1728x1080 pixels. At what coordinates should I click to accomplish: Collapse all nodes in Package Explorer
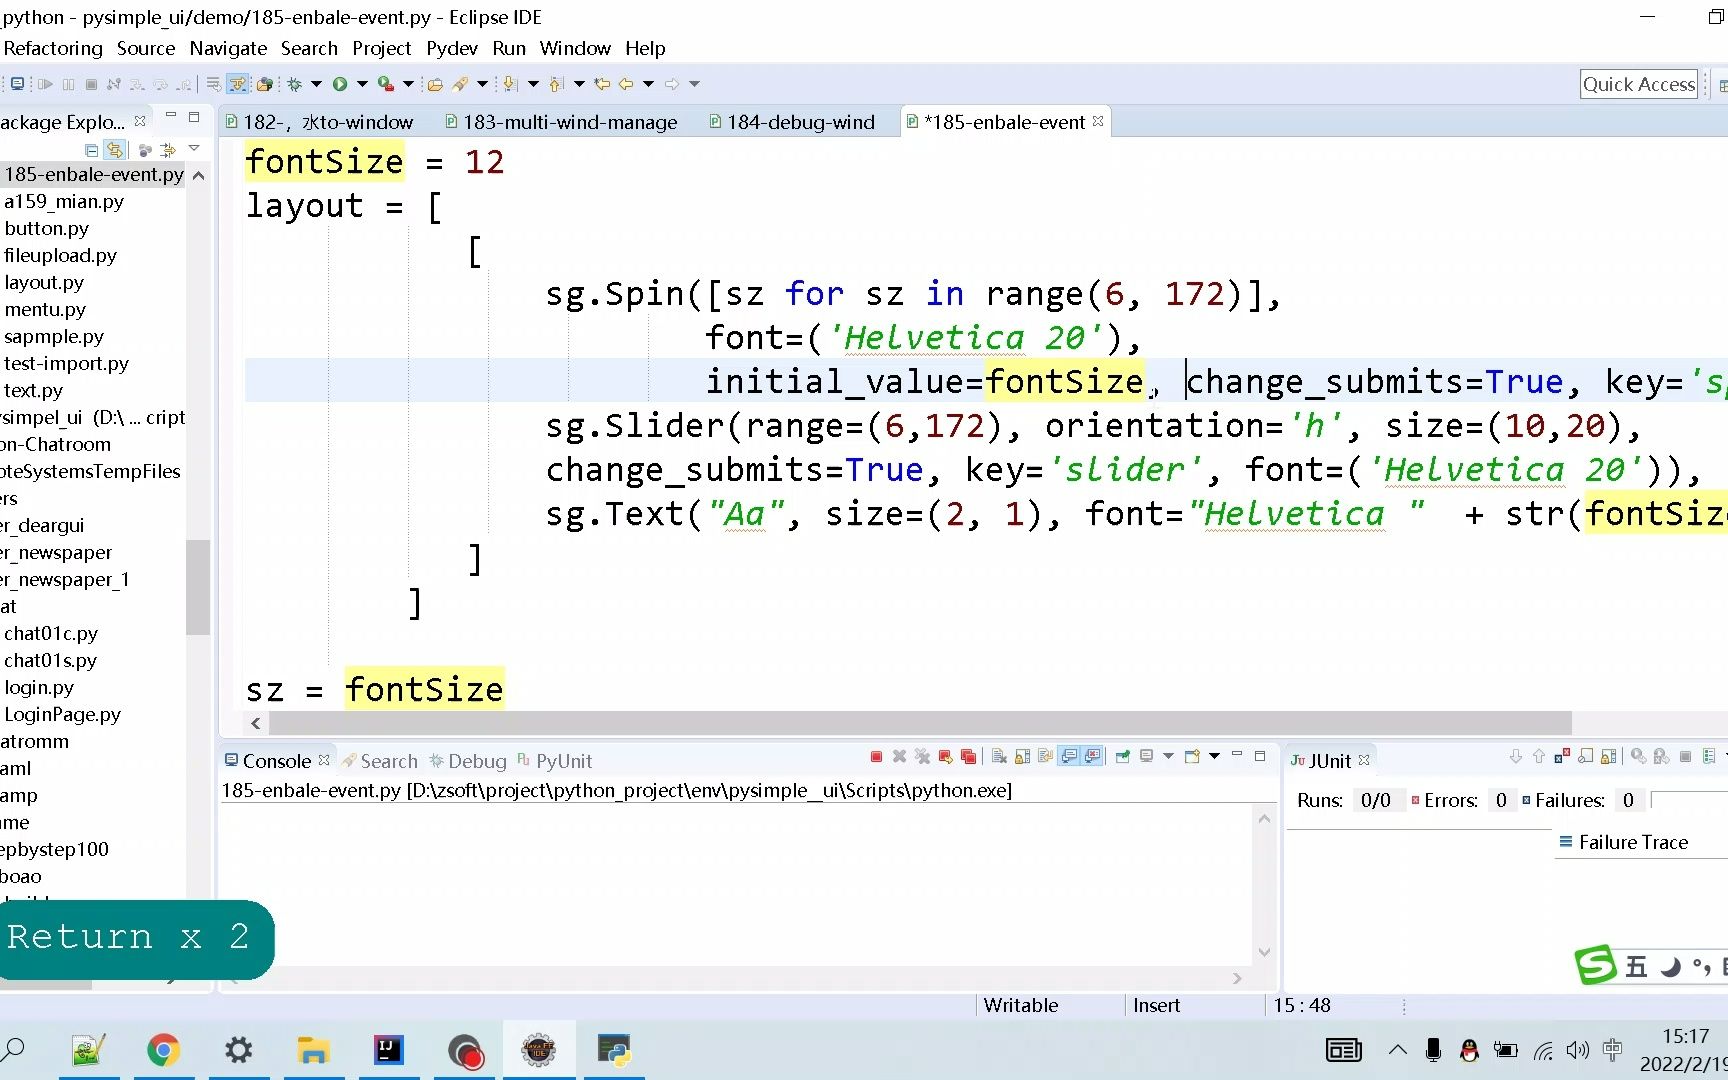[91, 150]
